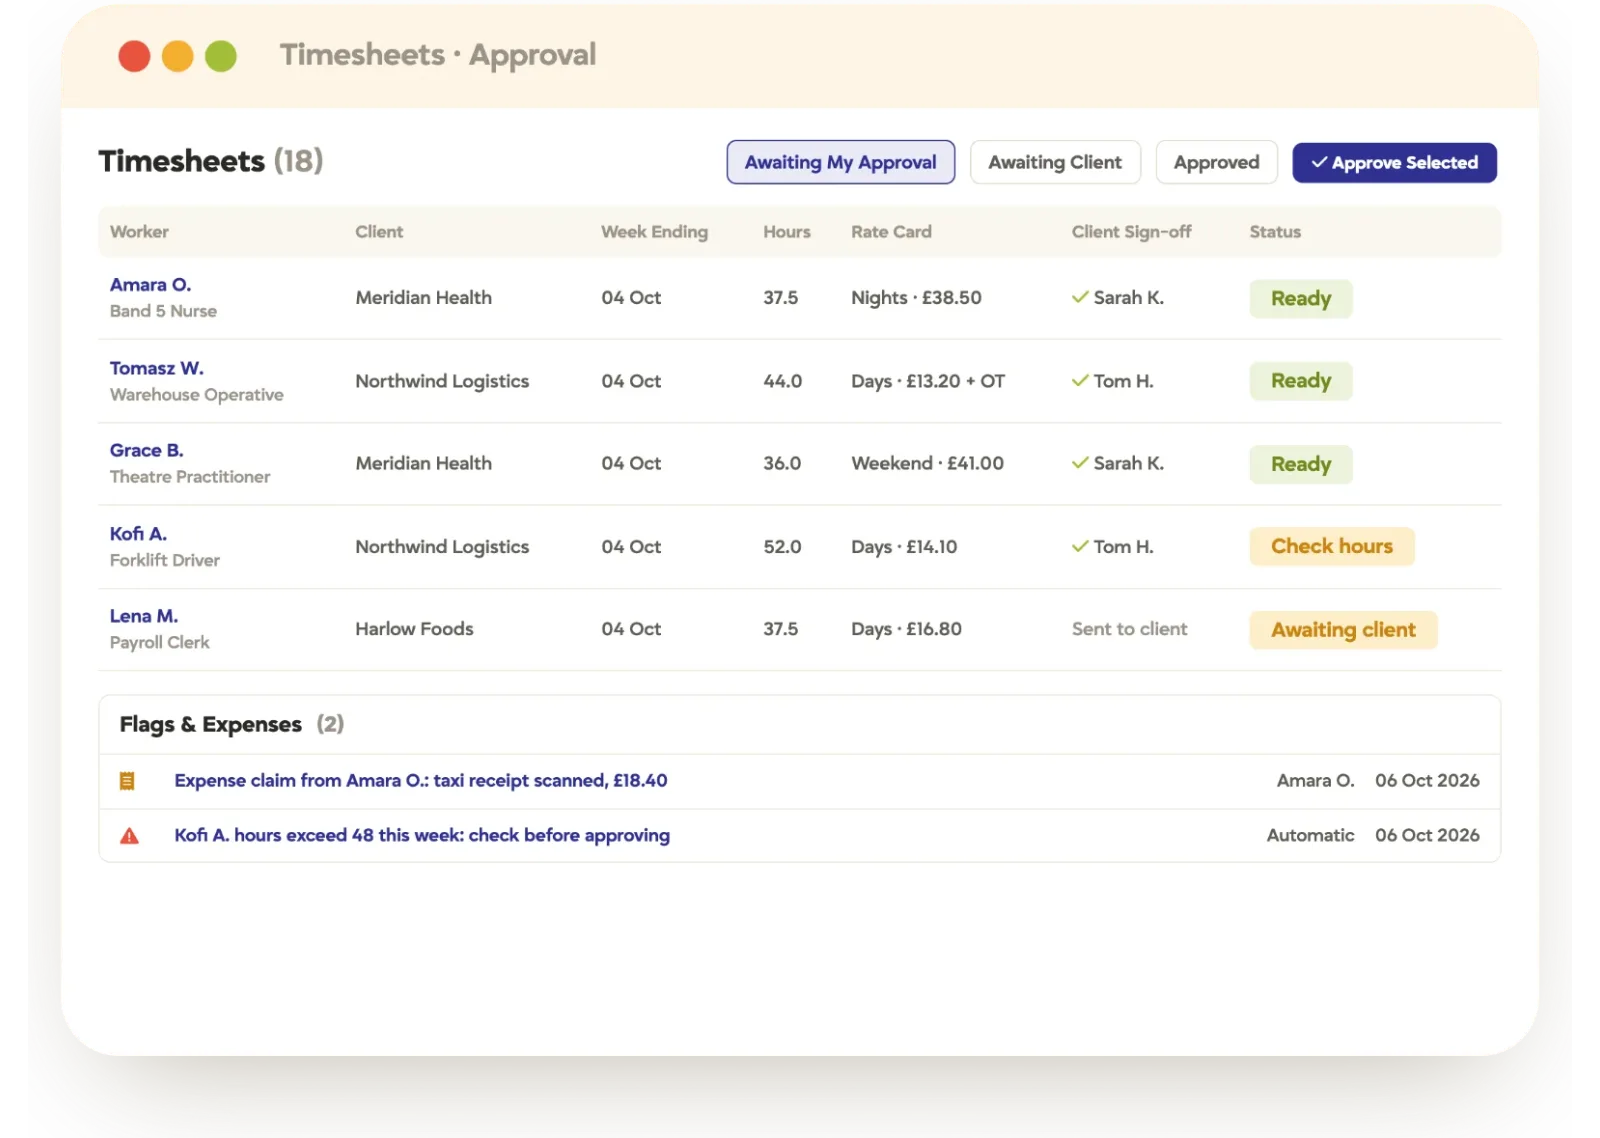Click the green maximize window dot

click(221, 56)
